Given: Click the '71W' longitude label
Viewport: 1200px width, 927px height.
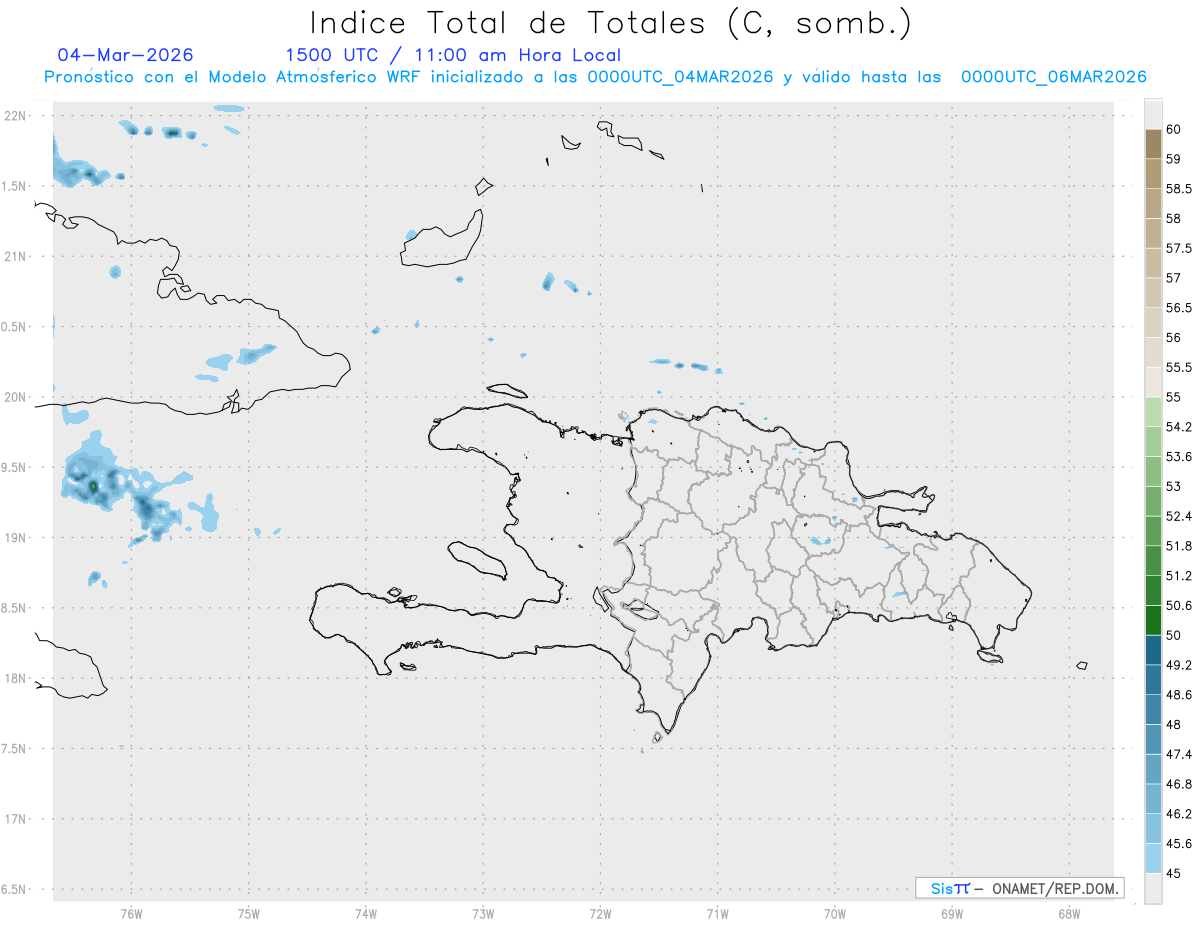Looking at the screenshot, I should point(717,913).
